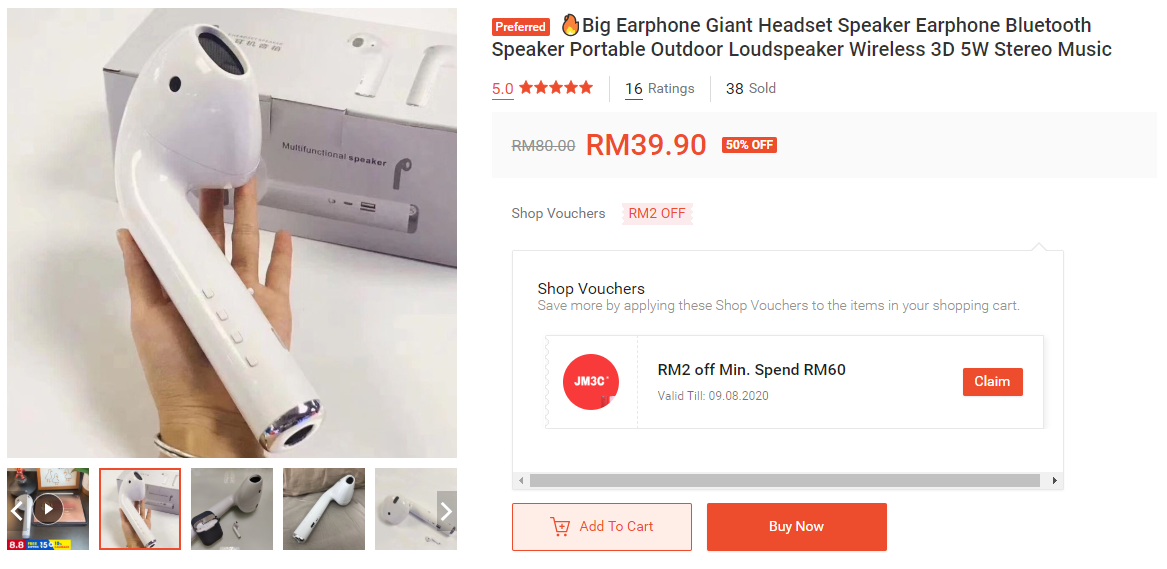The image size is (1167, 569).
Task: Click the JM3C shop voucher logo
Action: (591, 382)
